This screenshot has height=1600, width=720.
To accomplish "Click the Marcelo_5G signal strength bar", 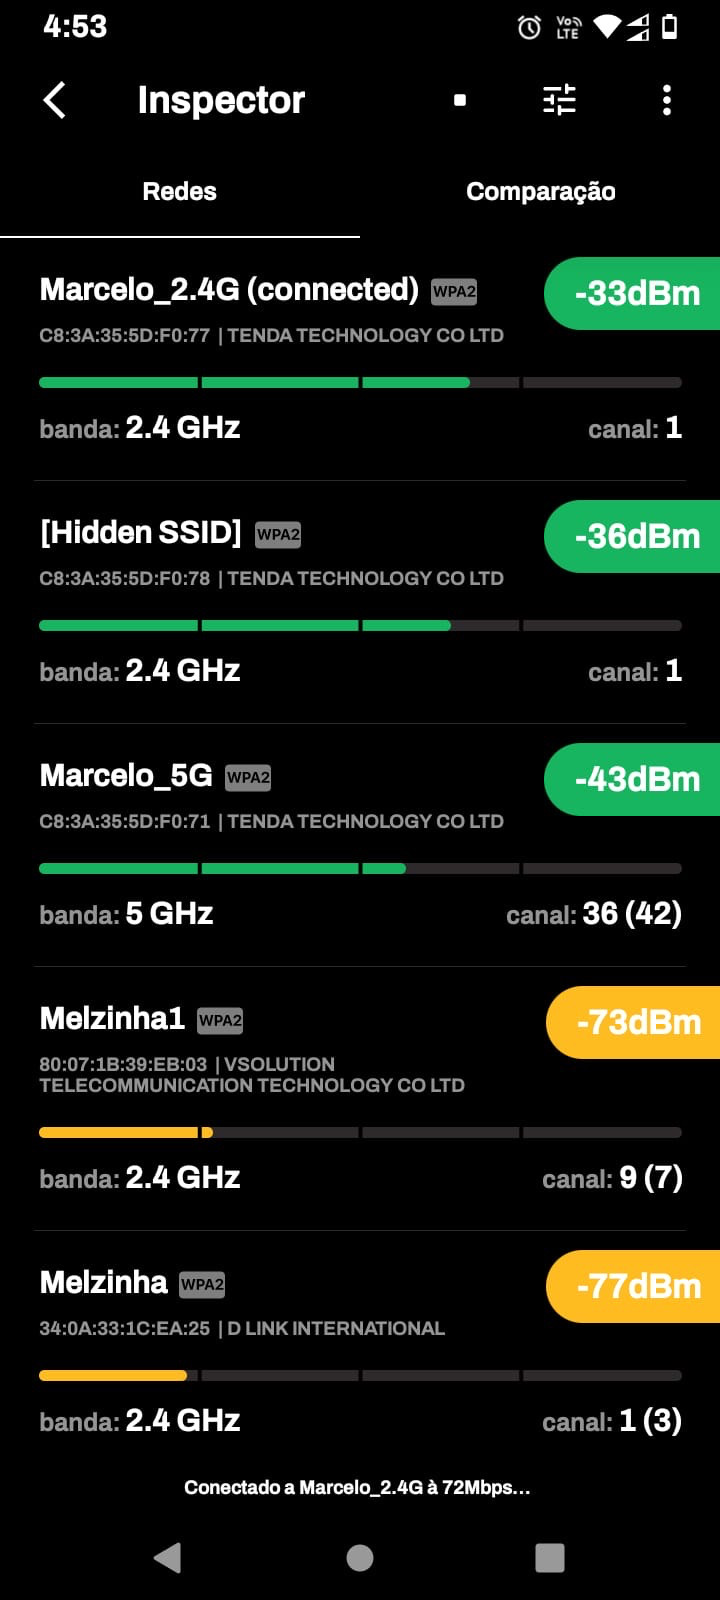I will 360,869.
